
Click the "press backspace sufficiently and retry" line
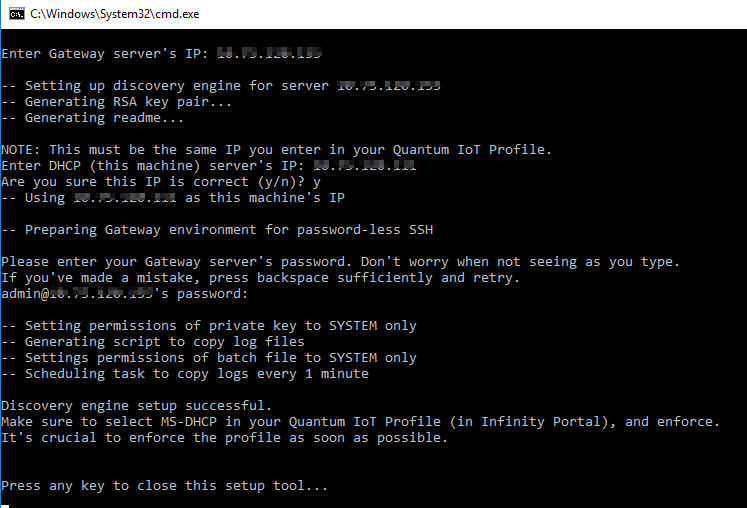(x=261, y=278)
